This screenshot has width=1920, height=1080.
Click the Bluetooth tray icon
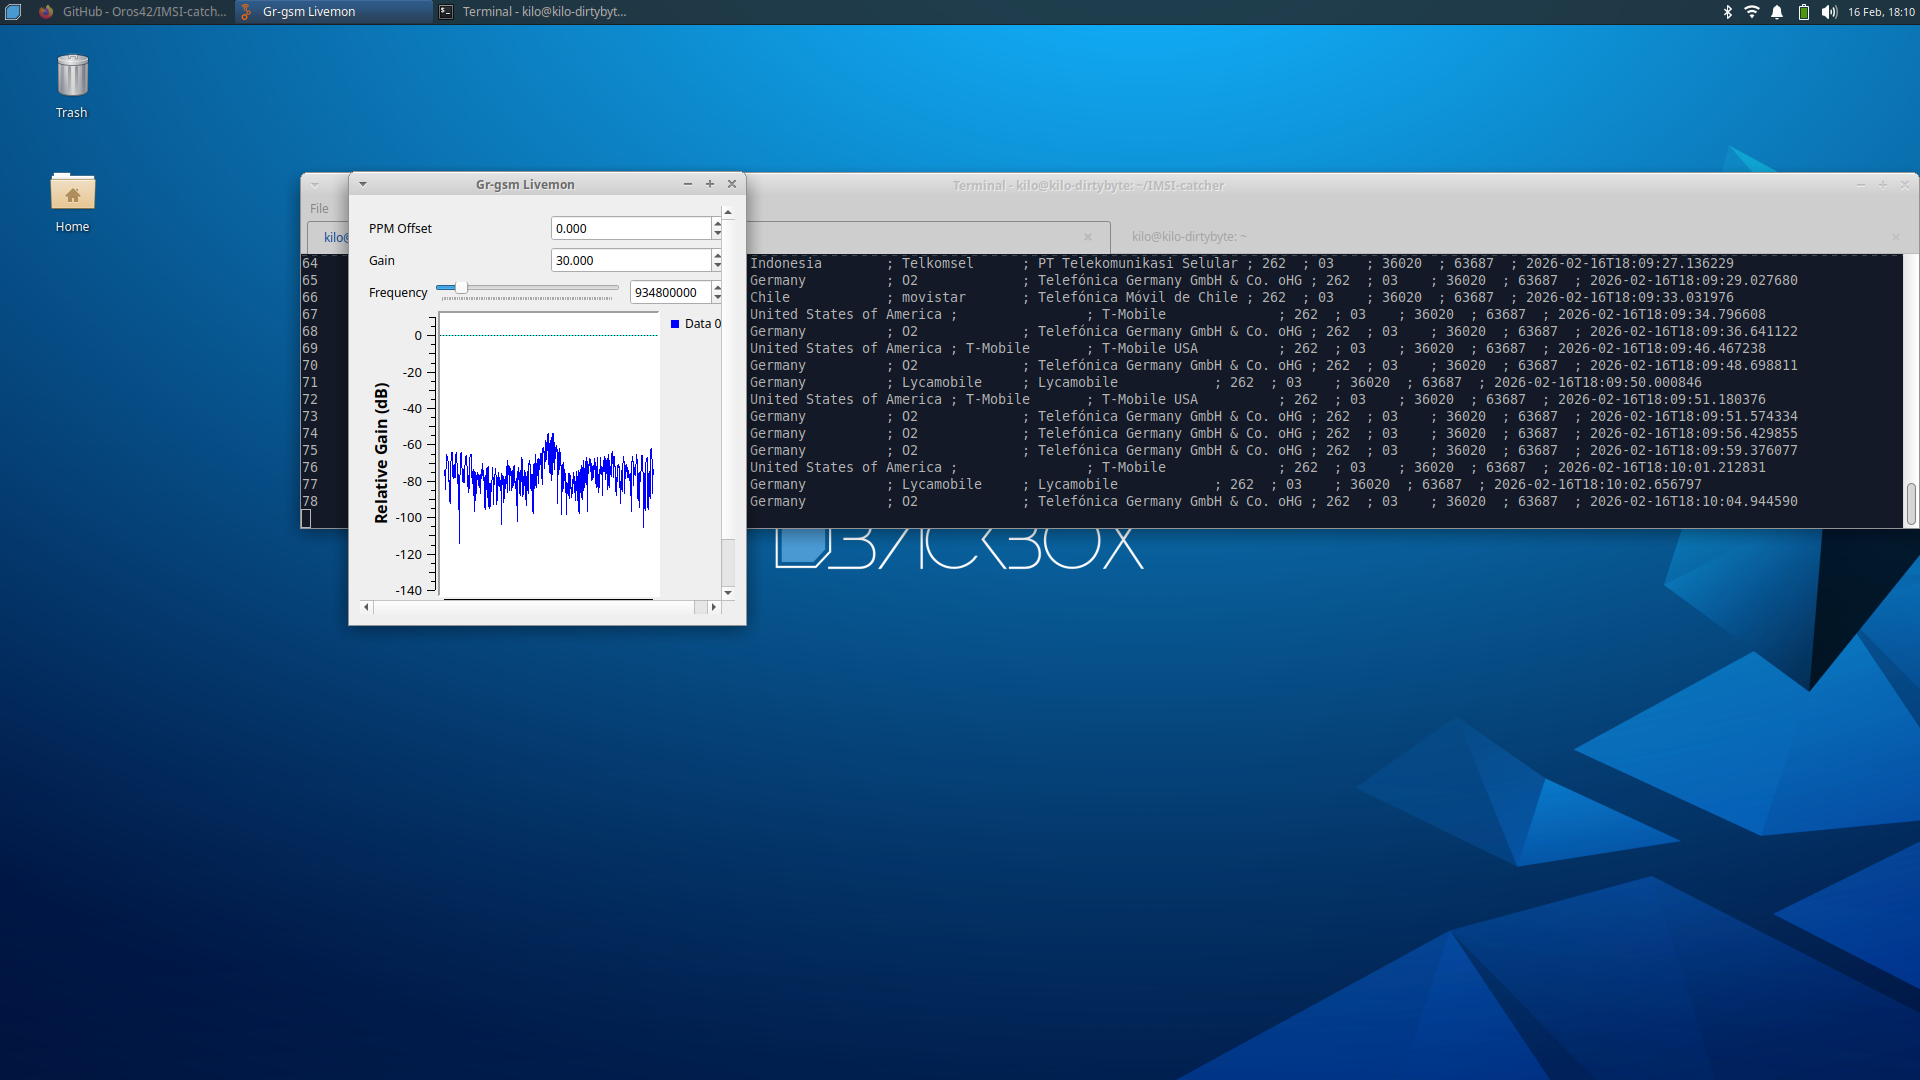pyautogui.click(x=1727, y=12)
